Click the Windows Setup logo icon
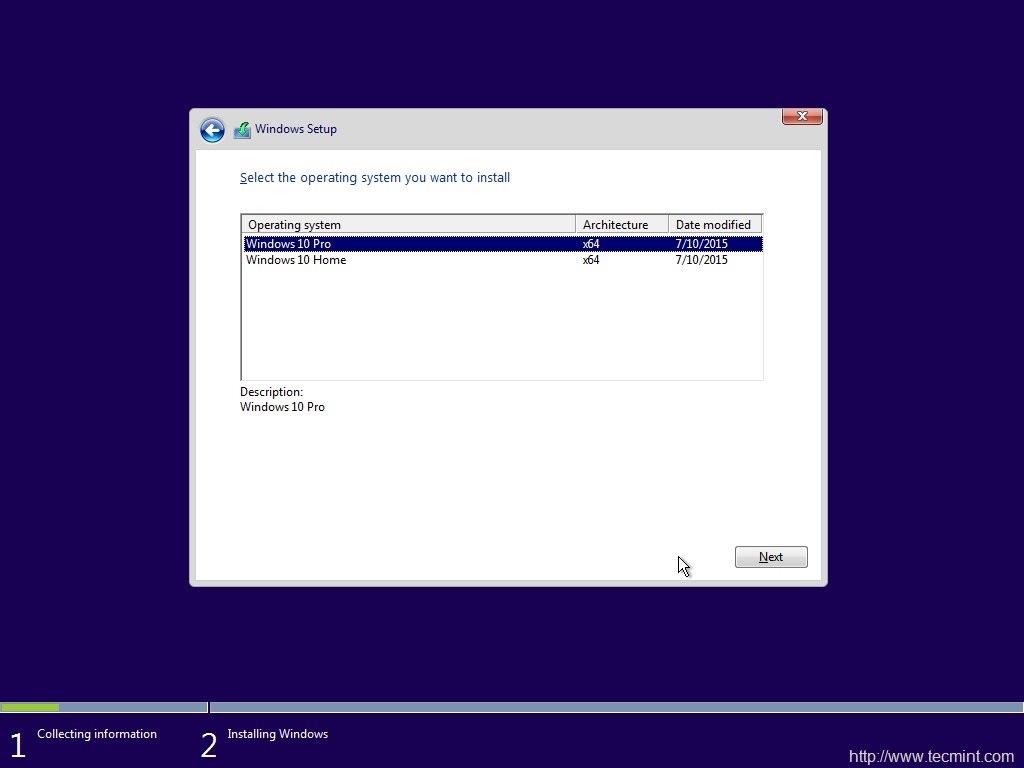Image resolution: width=1024 pixels, height=768 pixels. (242, 128)
